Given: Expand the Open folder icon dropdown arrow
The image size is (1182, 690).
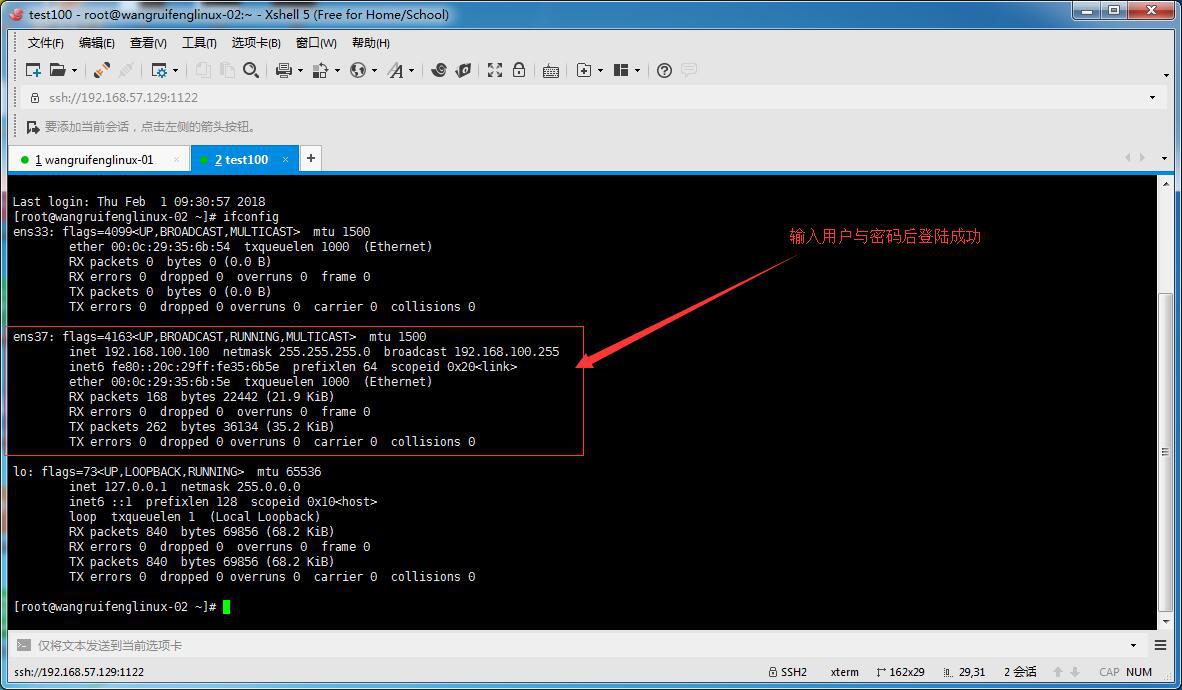Looking at the screenshot, I should [x=74, y=70].
